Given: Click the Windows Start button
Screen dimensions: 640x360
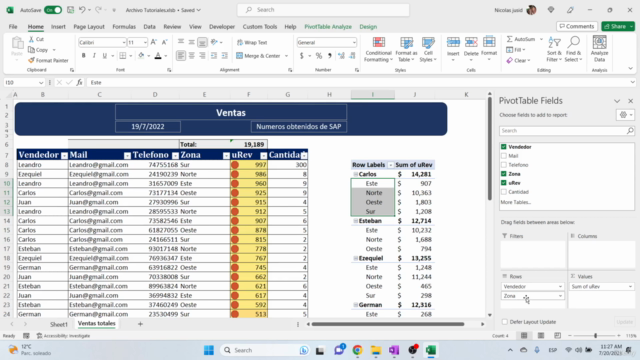Looking at the screenshot, I should pos(209,350).
